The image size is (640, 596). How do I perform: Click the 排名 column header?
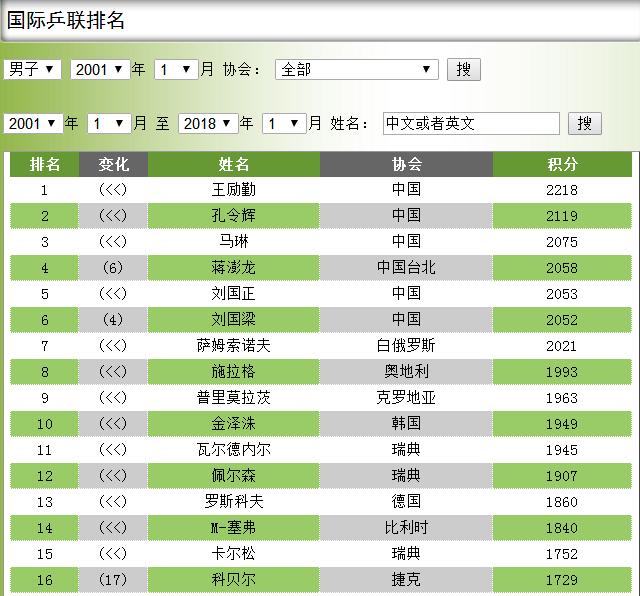coord(44,165)
